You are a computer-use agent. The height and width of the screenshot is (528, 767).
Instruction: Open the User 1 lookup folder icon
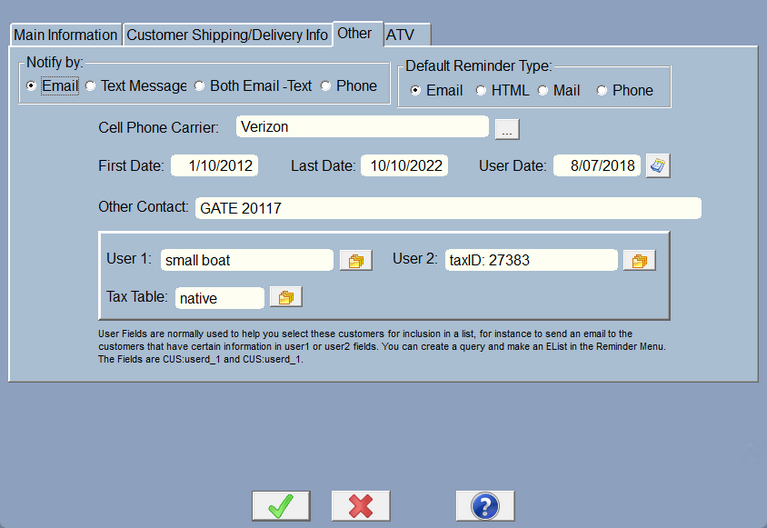pos(356,260)
